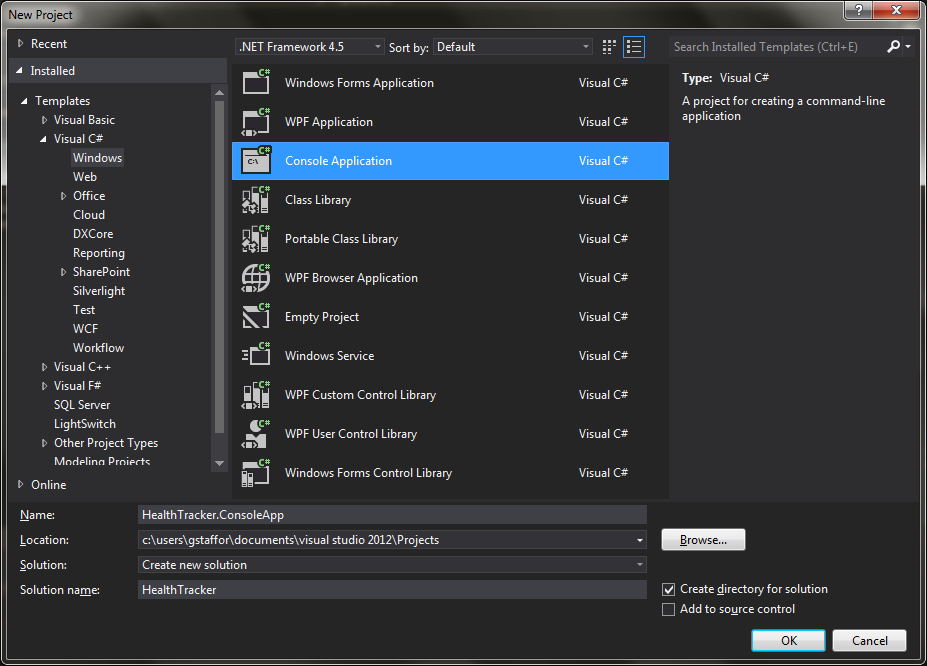Click the tree scrollbar up arrow
This screenshot has height=666, width=927.
[x=219, y=92]
